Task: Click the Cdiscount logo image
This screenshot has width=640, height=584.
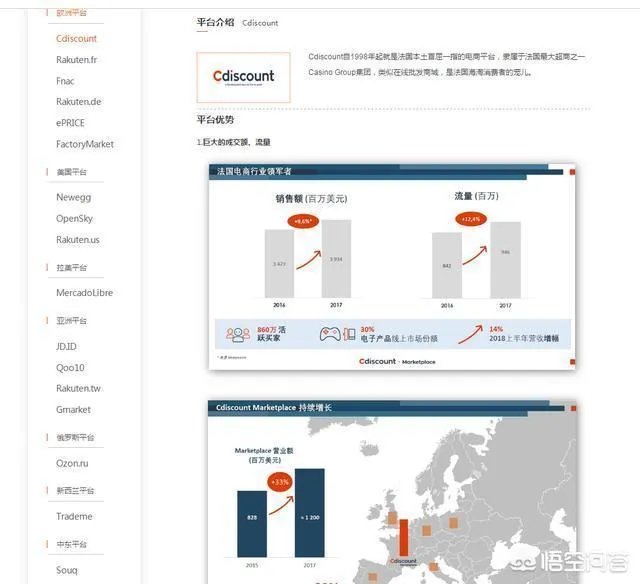Action: coord(243,77)
